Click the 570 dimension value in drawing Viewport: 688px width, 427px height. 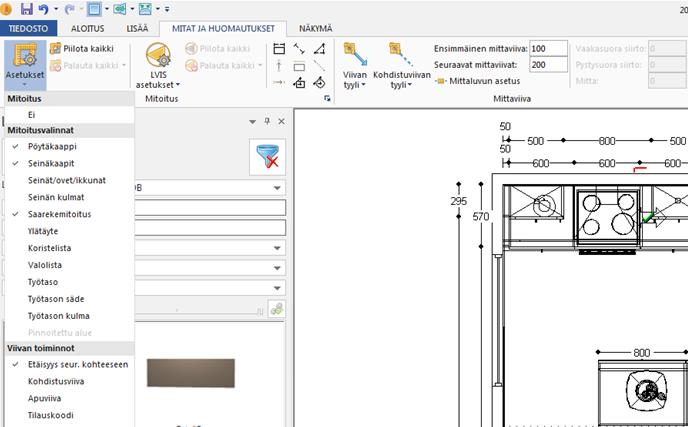tap(481, 216)
